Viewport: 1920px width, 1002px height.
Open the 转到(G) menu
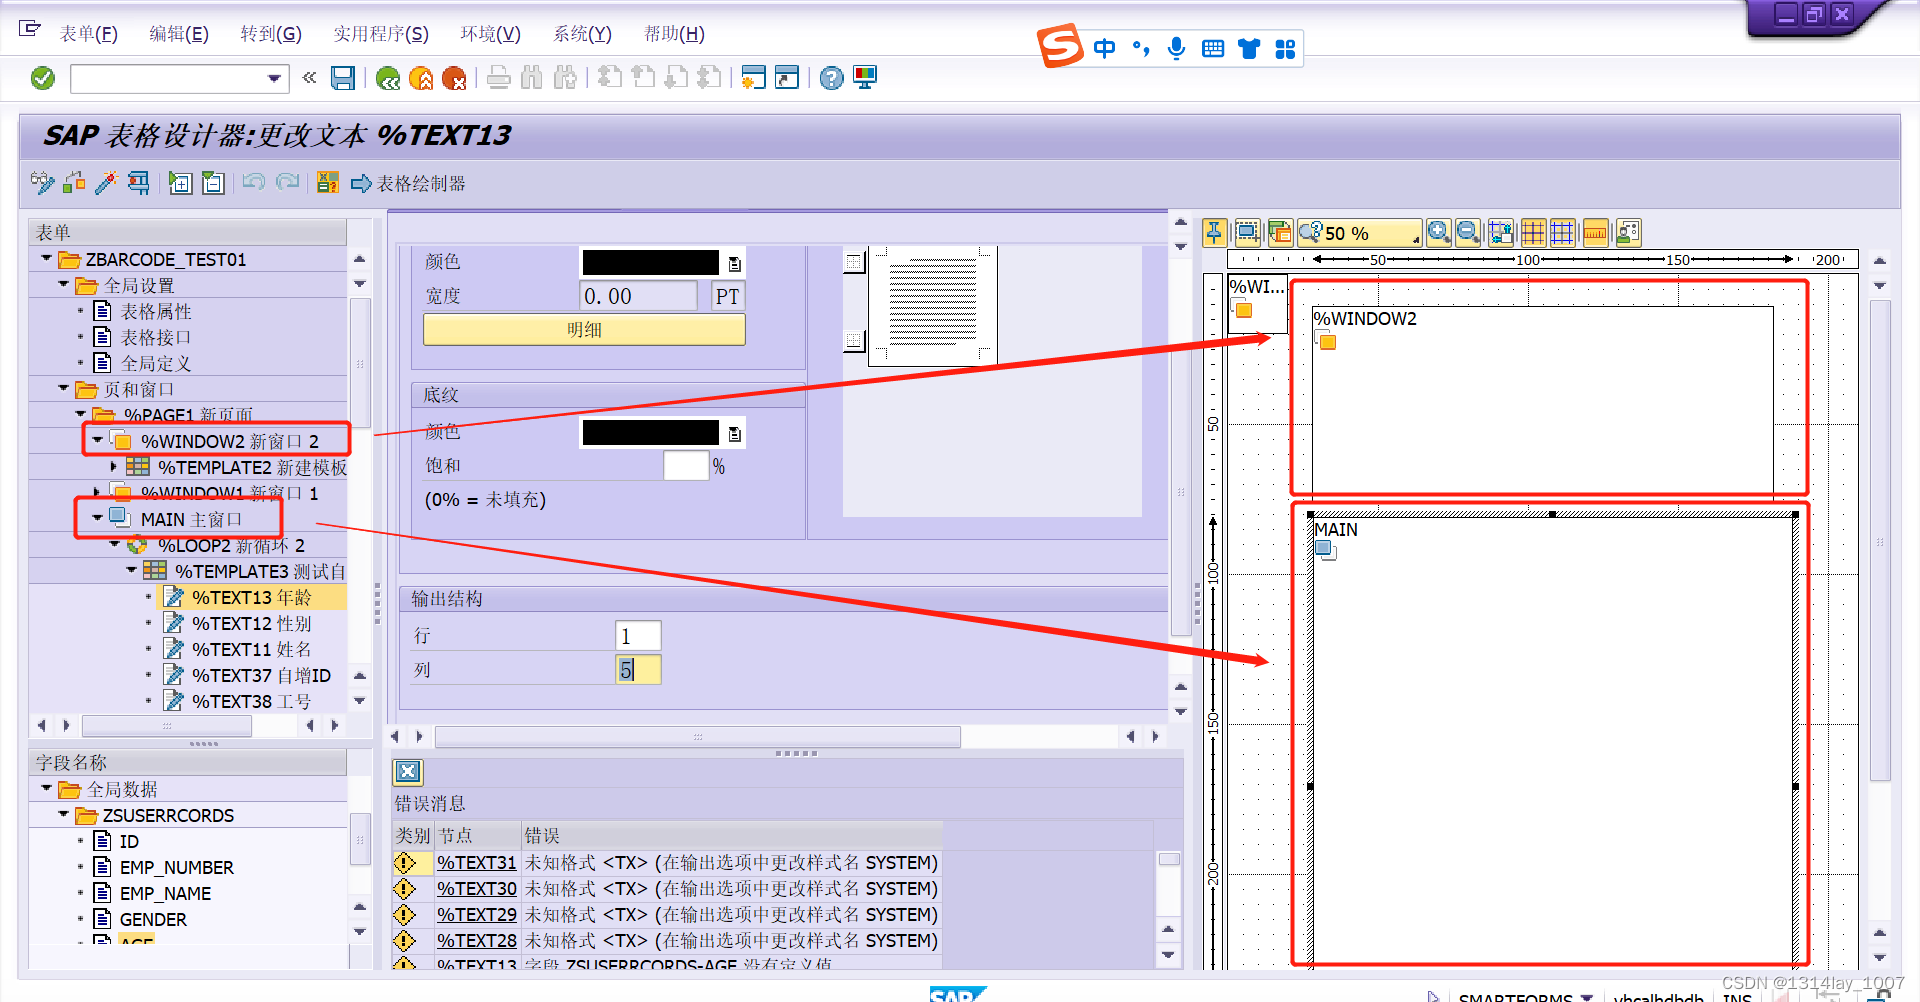pyautogui.click(x=270, y=34)
